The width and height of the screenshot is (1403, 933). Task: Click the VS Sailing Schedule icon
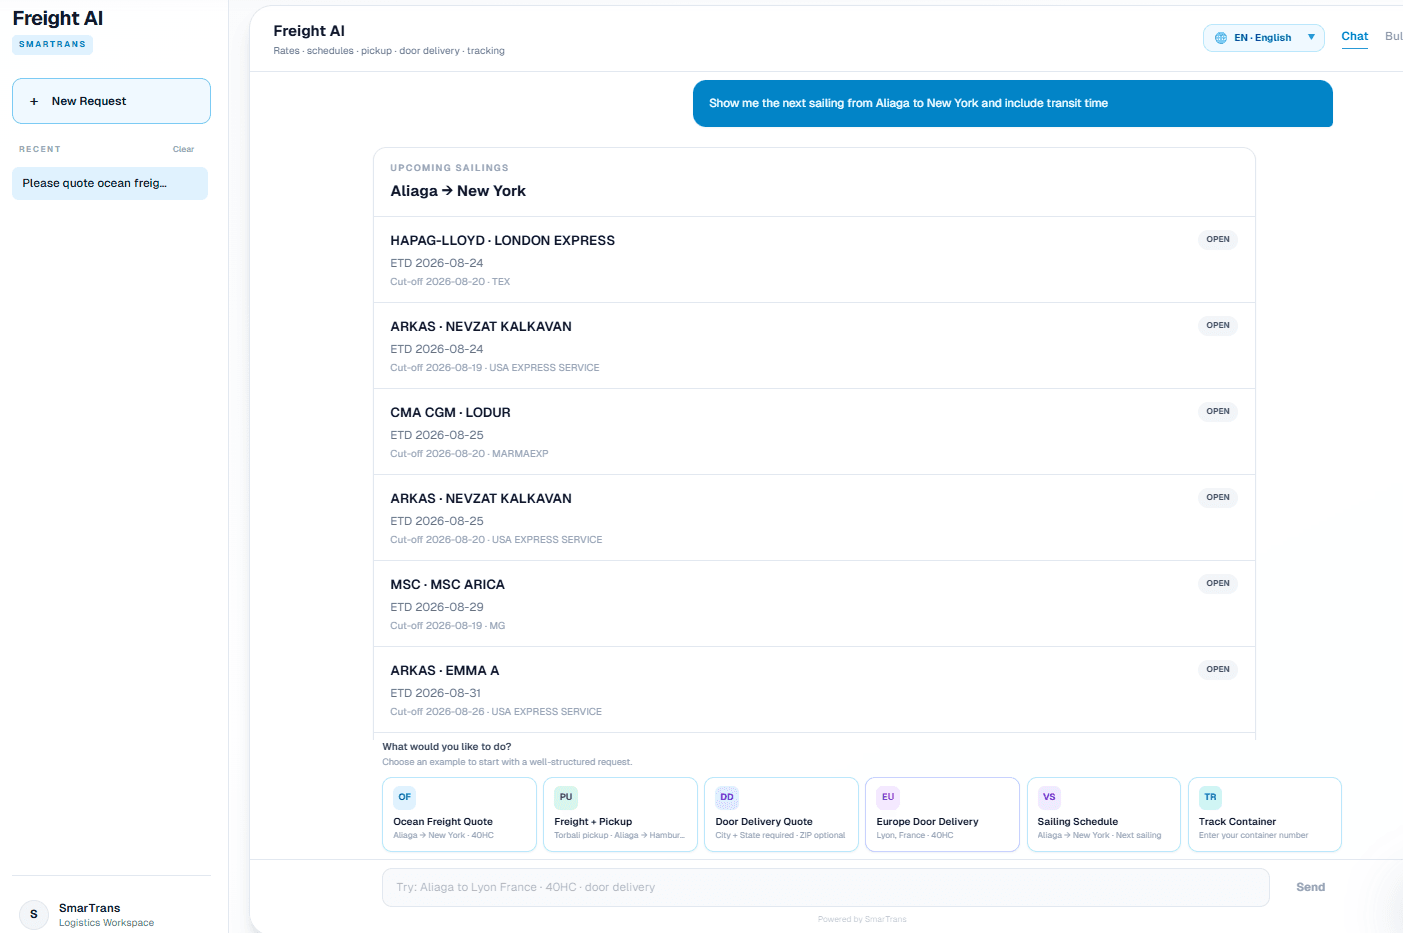pyautogui.click(x=1049, y=797)
